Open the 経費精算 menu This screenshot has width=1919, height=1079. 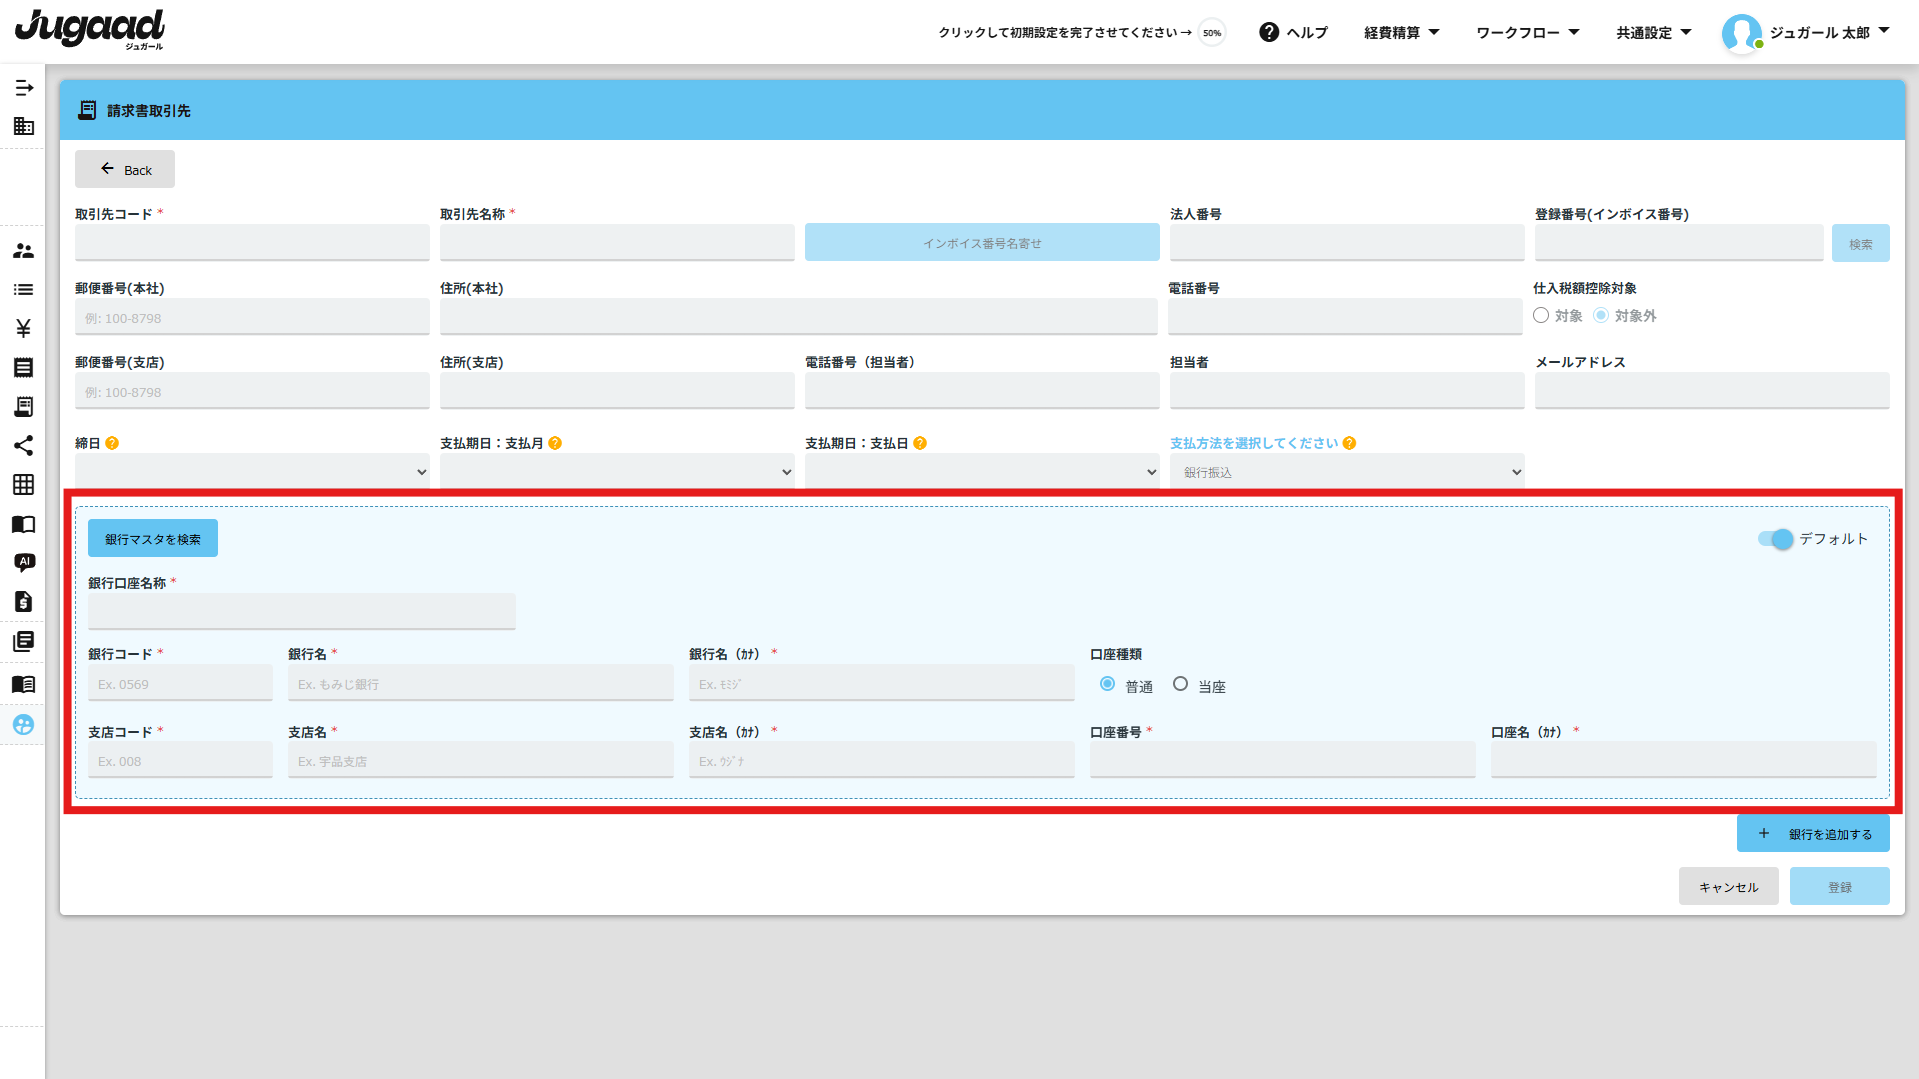click(x=1402, y=33)
